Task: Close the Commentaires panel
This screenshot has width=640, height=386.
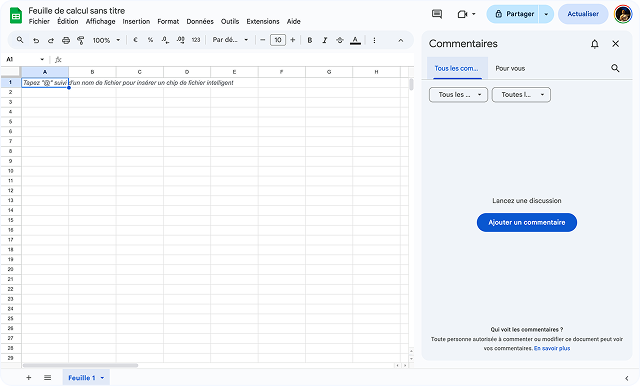Action: [616, 44]
